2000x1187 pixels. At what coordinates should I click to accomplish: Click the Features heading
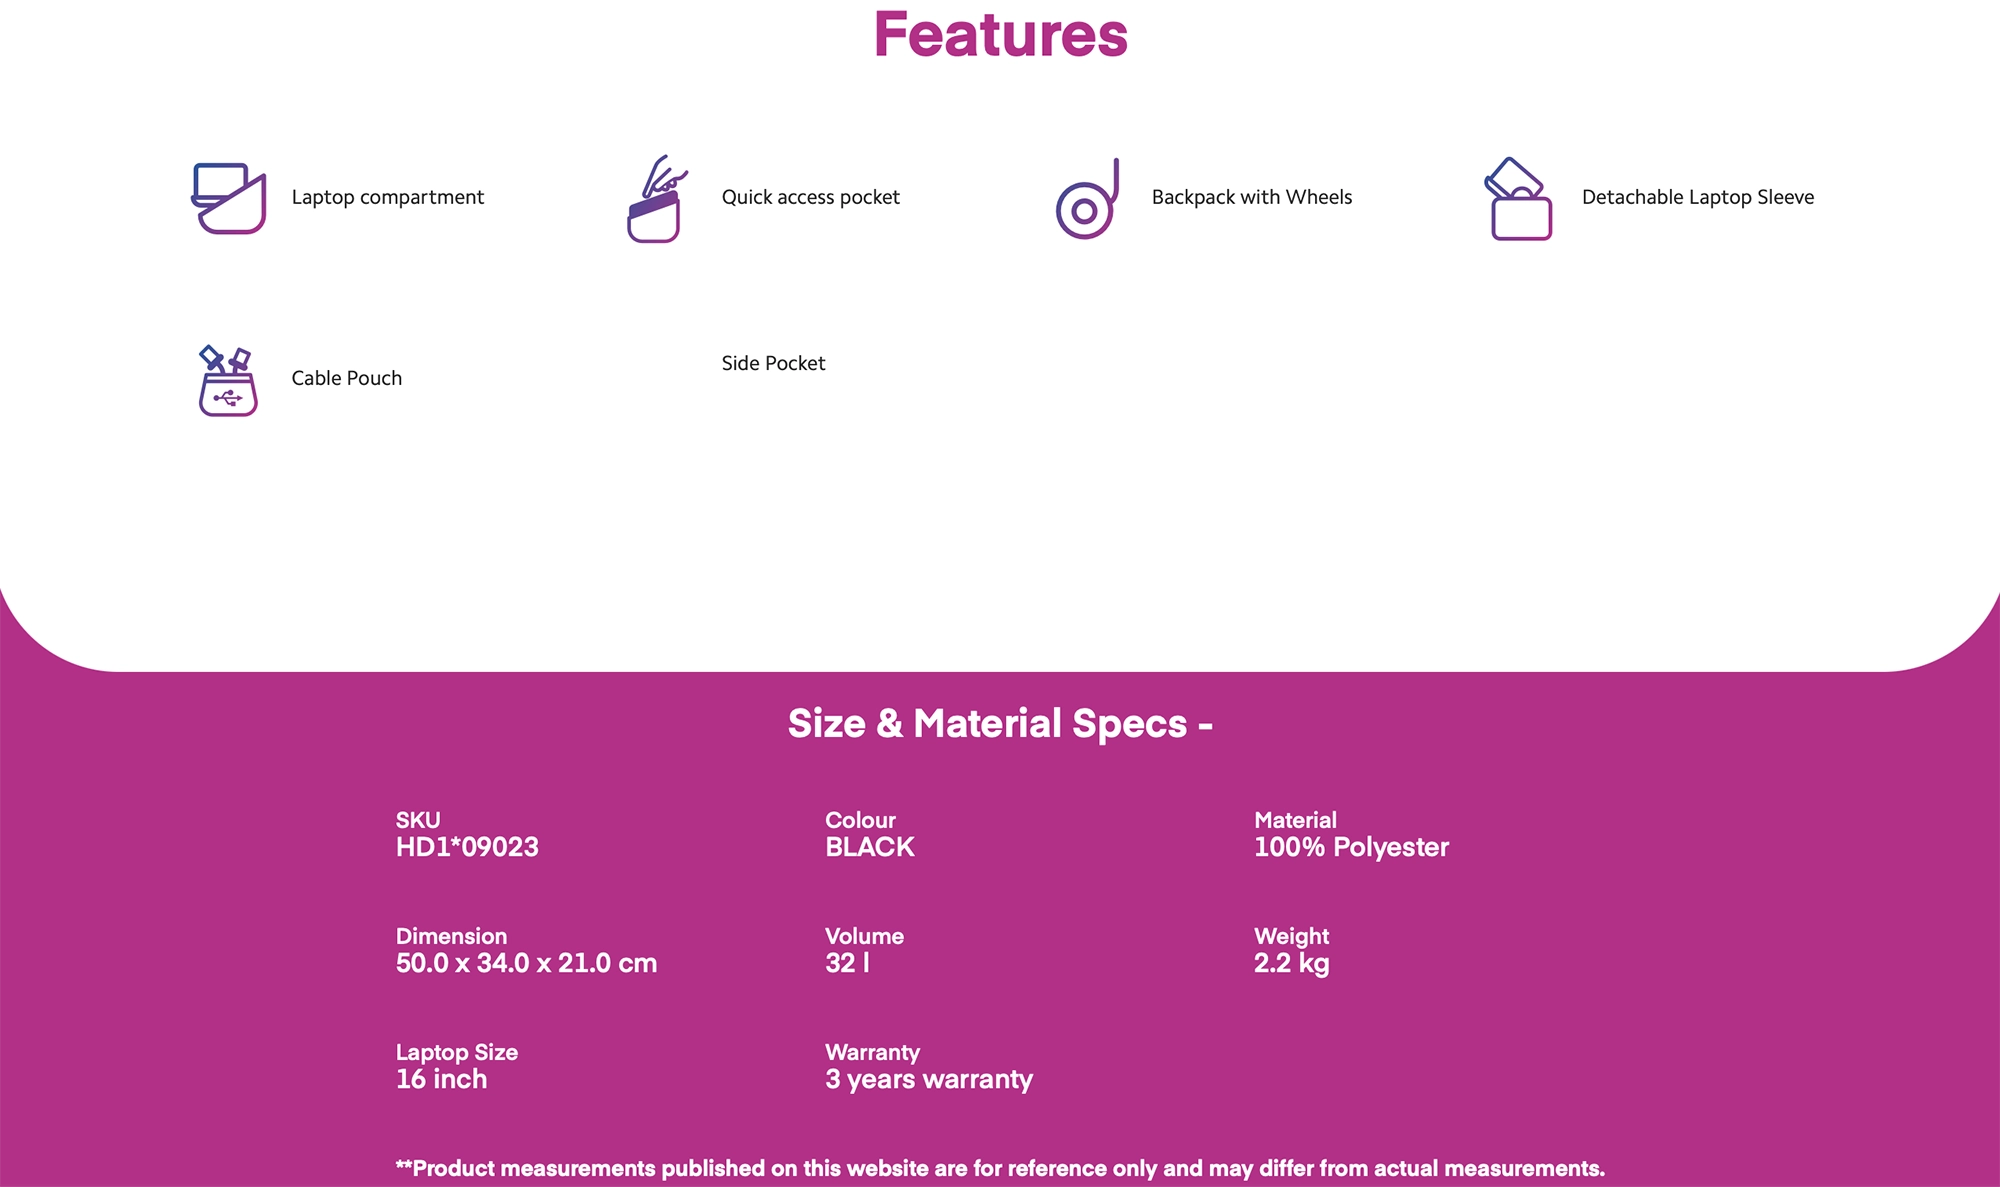click(x=1000, y=35)
